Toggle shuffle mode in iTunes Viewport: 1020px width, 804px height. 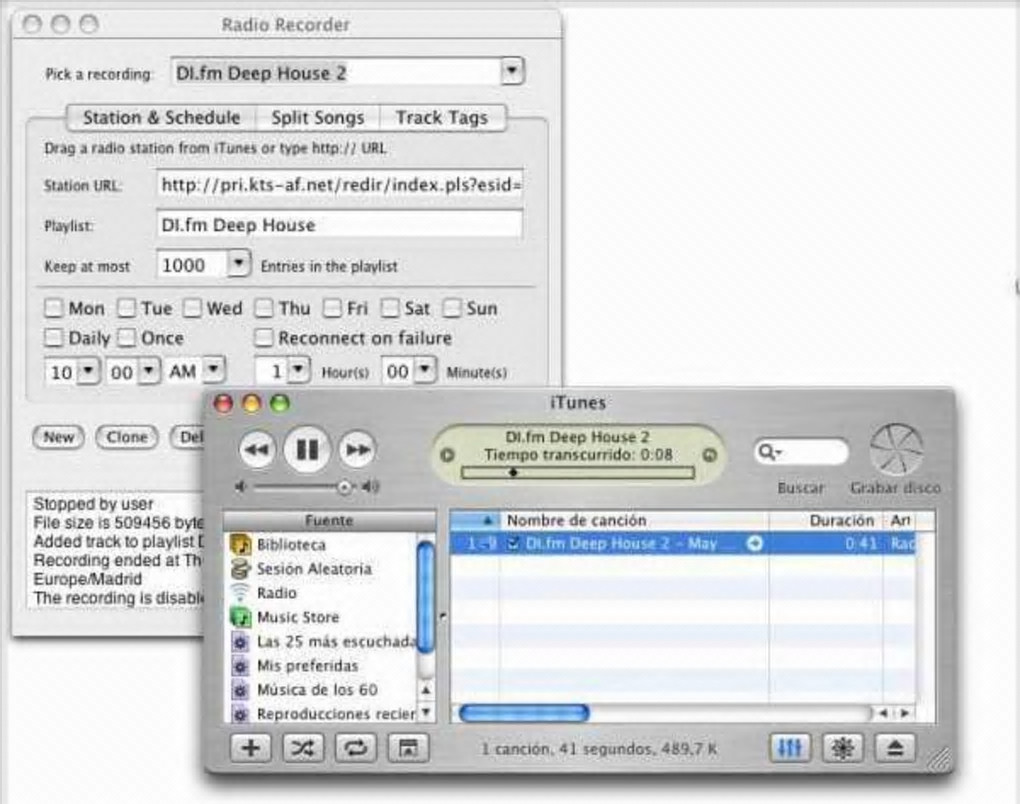(x=302, y=748)
